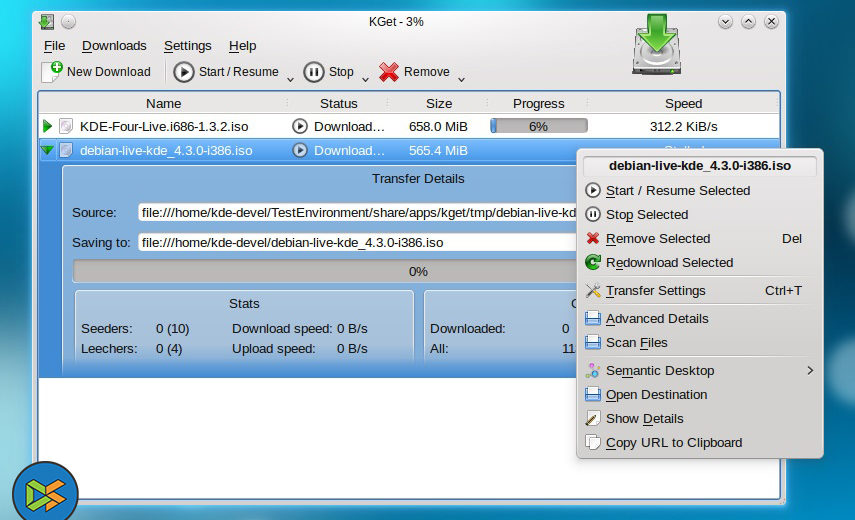
Task: Click the Source URL field
Action: 357,213
